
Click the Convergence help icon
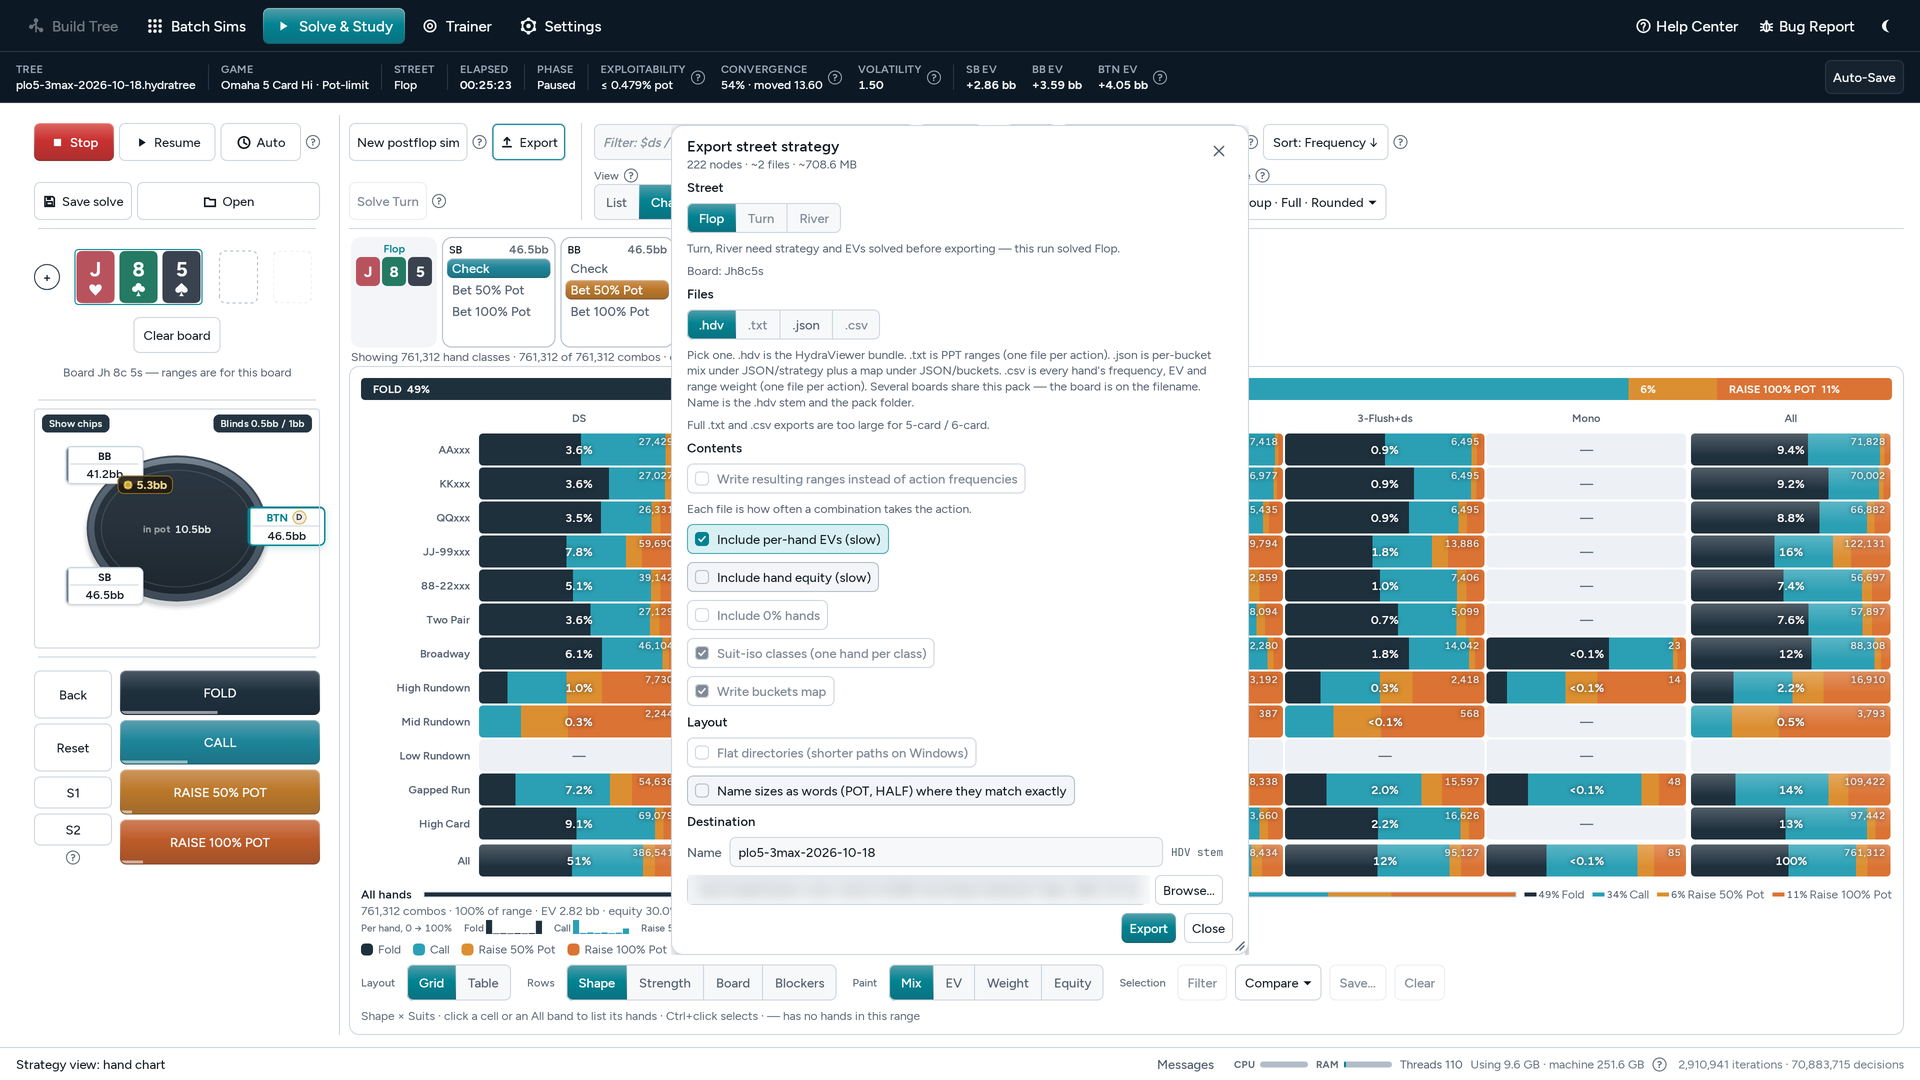click(x=835, y=77)
